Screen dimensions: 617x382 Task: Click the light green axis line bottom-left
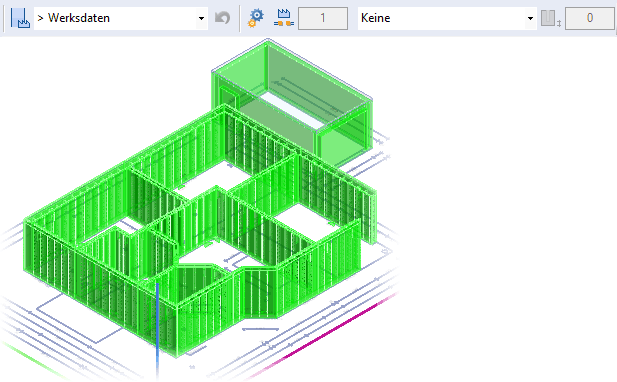click(x=31, y=359)
